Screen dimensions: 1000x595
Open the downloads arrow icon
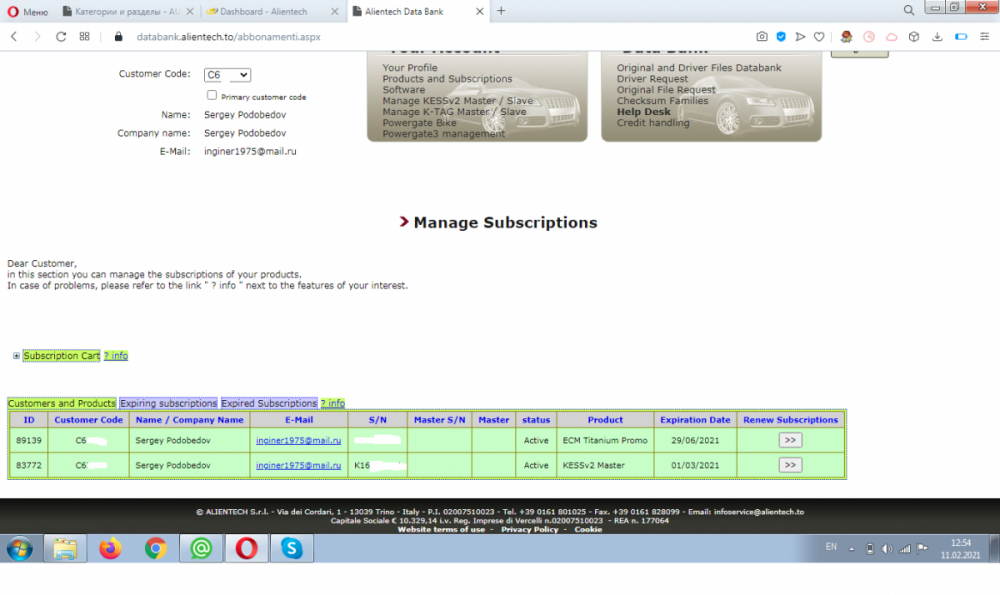(x=937, y=36)
